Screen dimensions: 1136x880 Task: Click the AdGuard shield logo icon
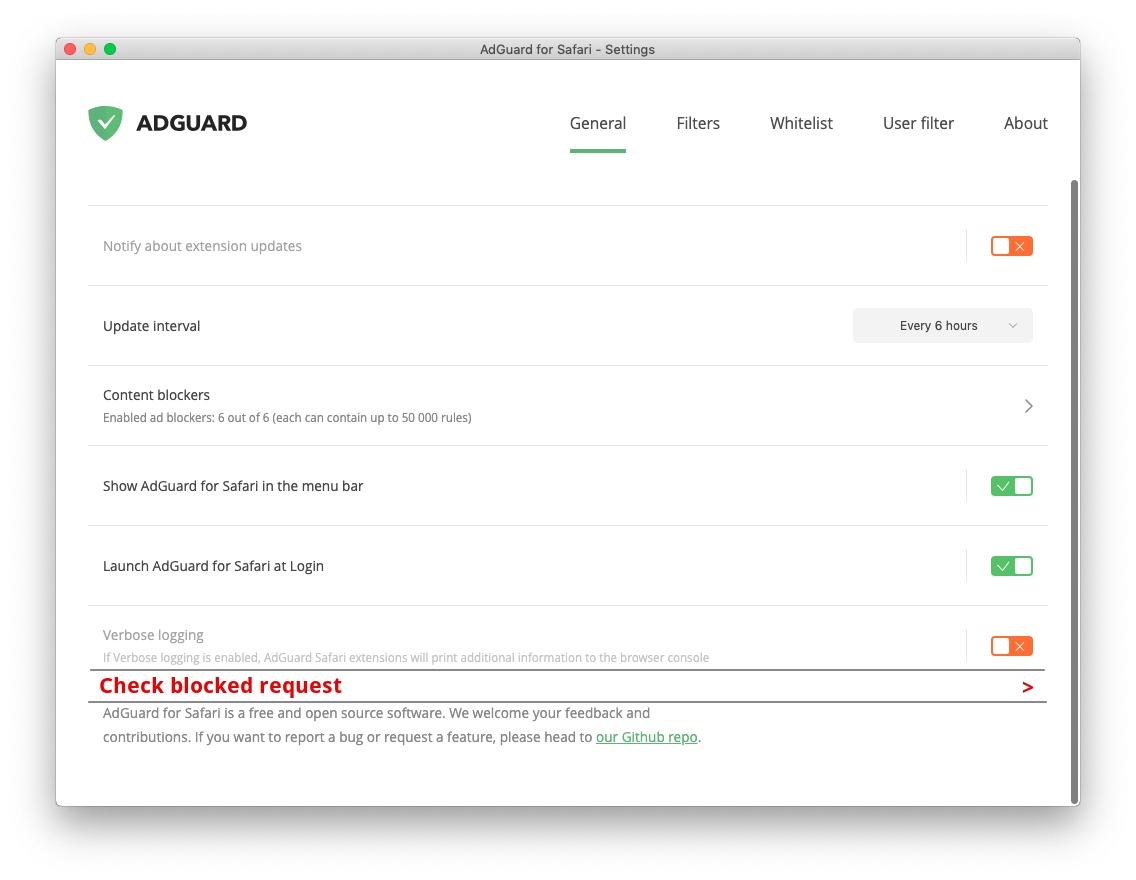click(x=105, y=123)
